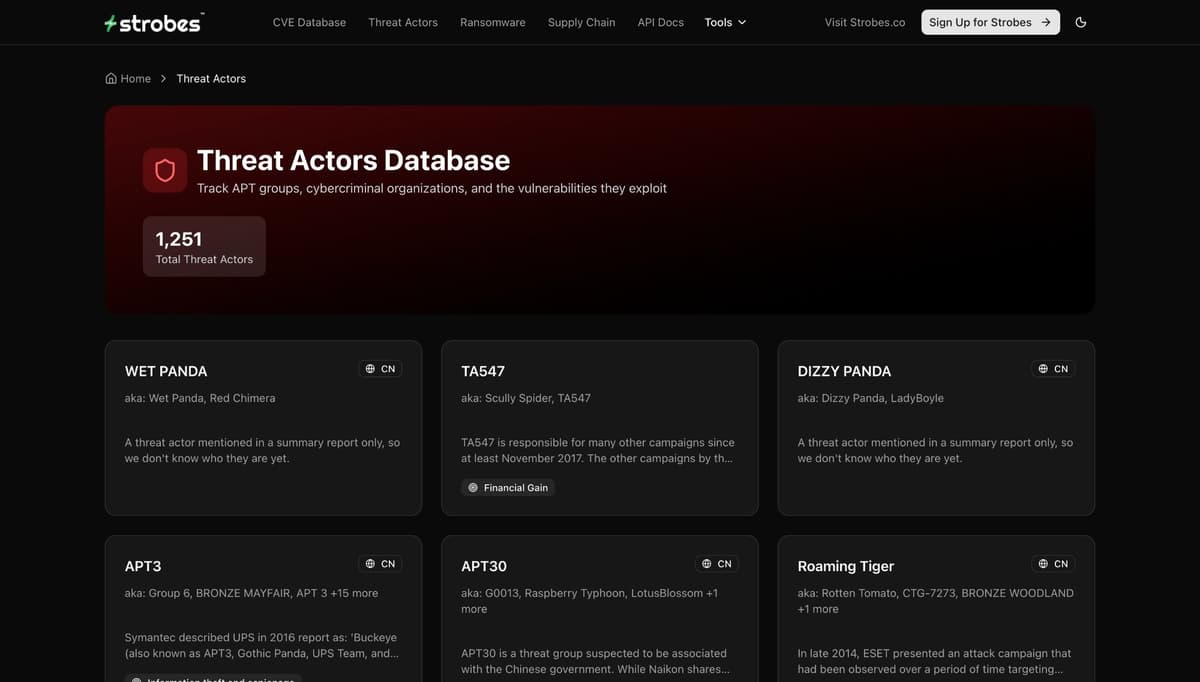Image resolution: width=1200 pixels, height=682 pixels.
Task: Click Visit Strobes.co link
Action: pyautogui.click(x=865, y=22)
